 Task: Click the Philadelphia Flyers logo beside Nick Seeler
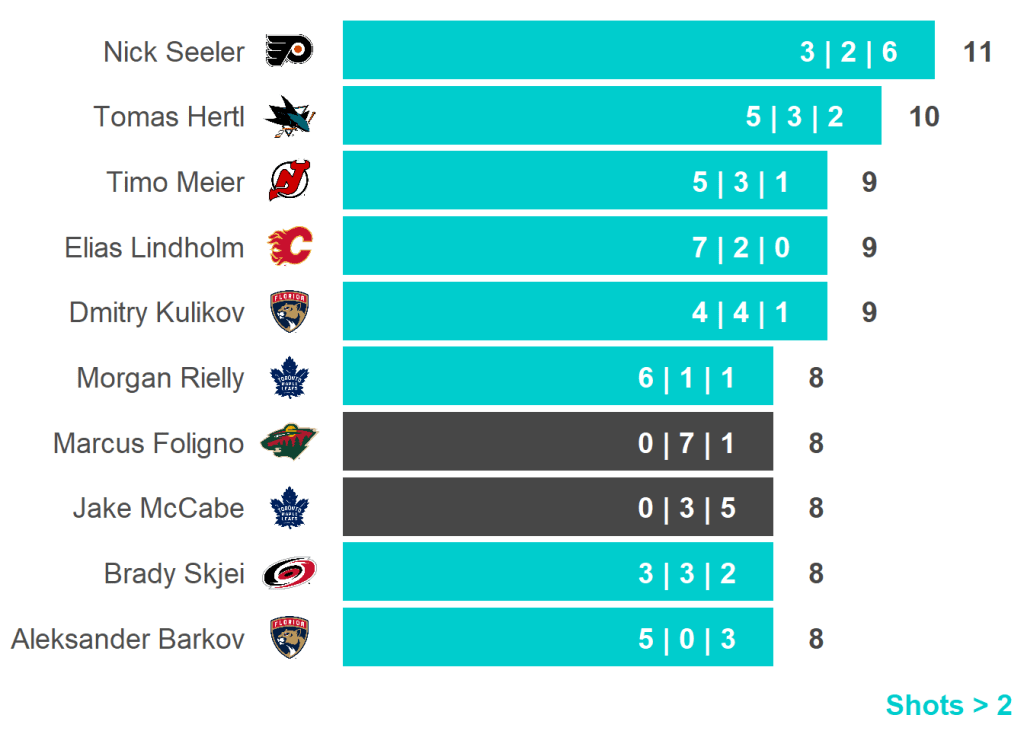289,50
